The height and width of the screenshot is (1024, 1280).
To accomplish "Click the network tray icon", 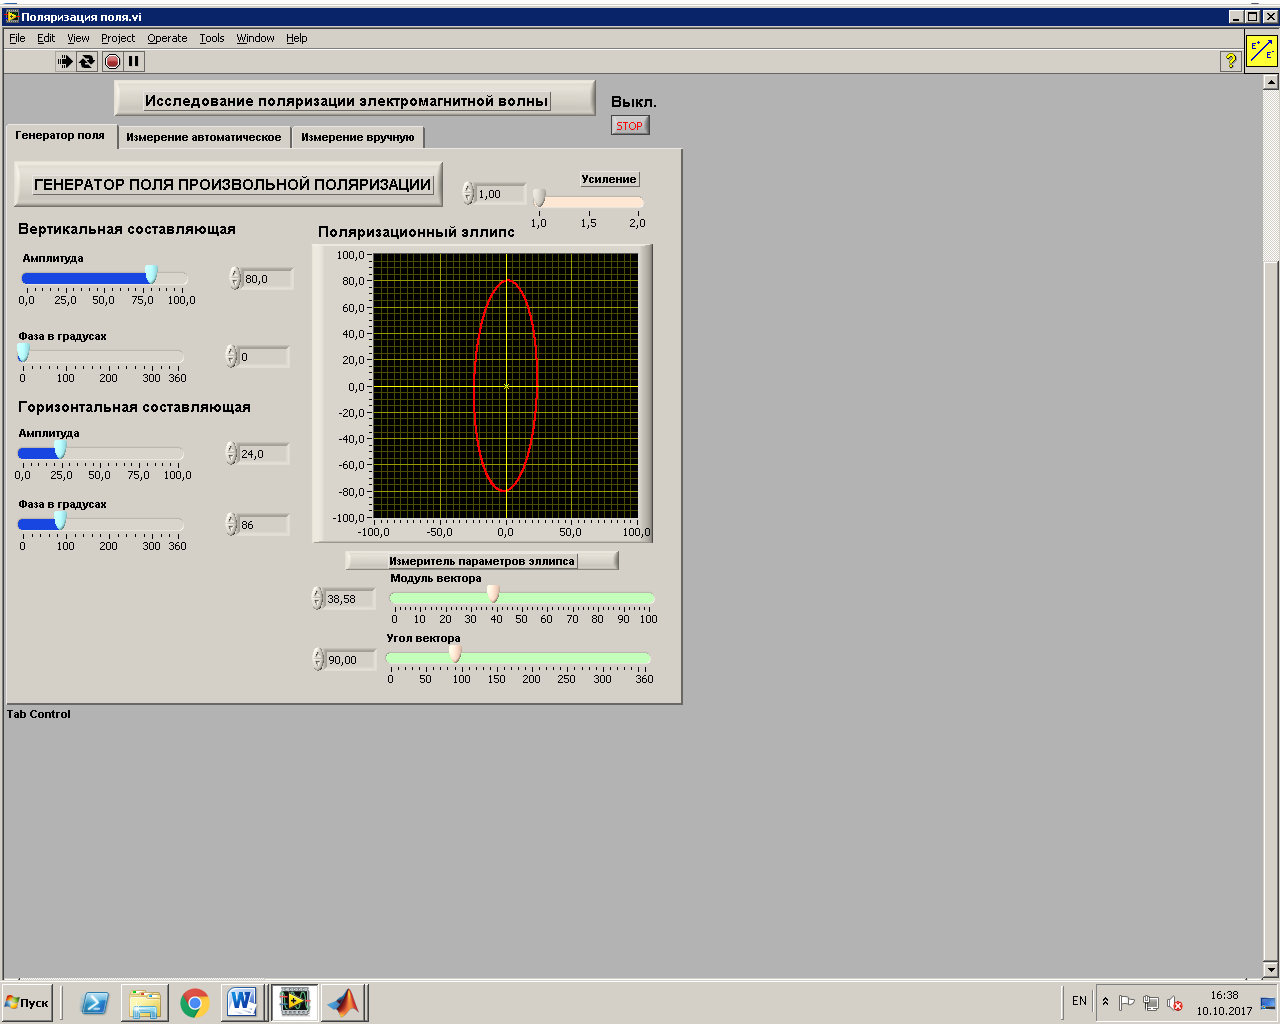I will (1151, 1003).
